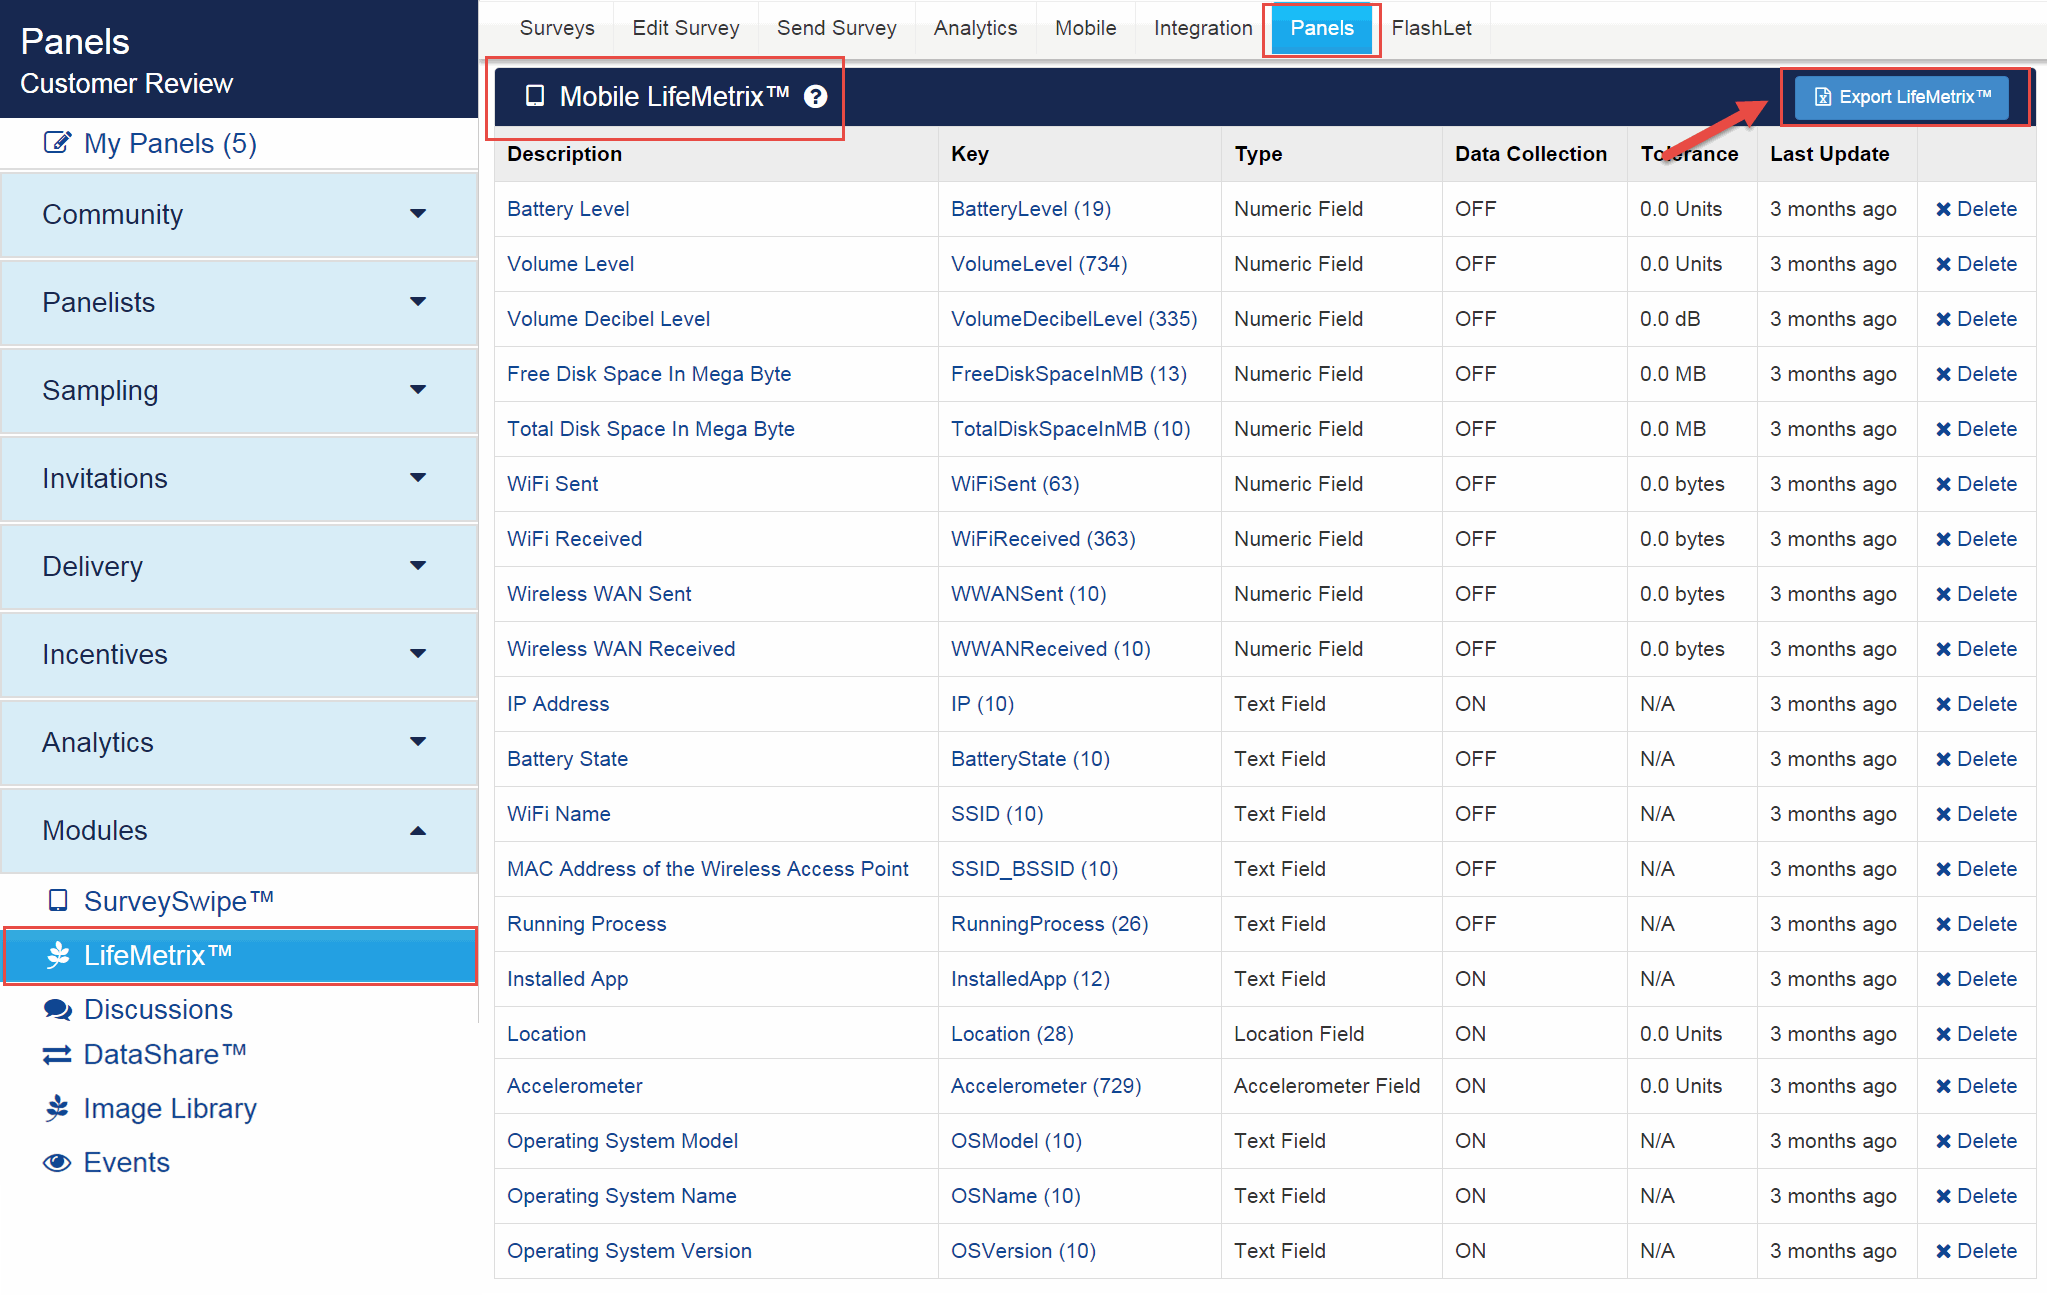Expand the Community section

pos(418,214)
